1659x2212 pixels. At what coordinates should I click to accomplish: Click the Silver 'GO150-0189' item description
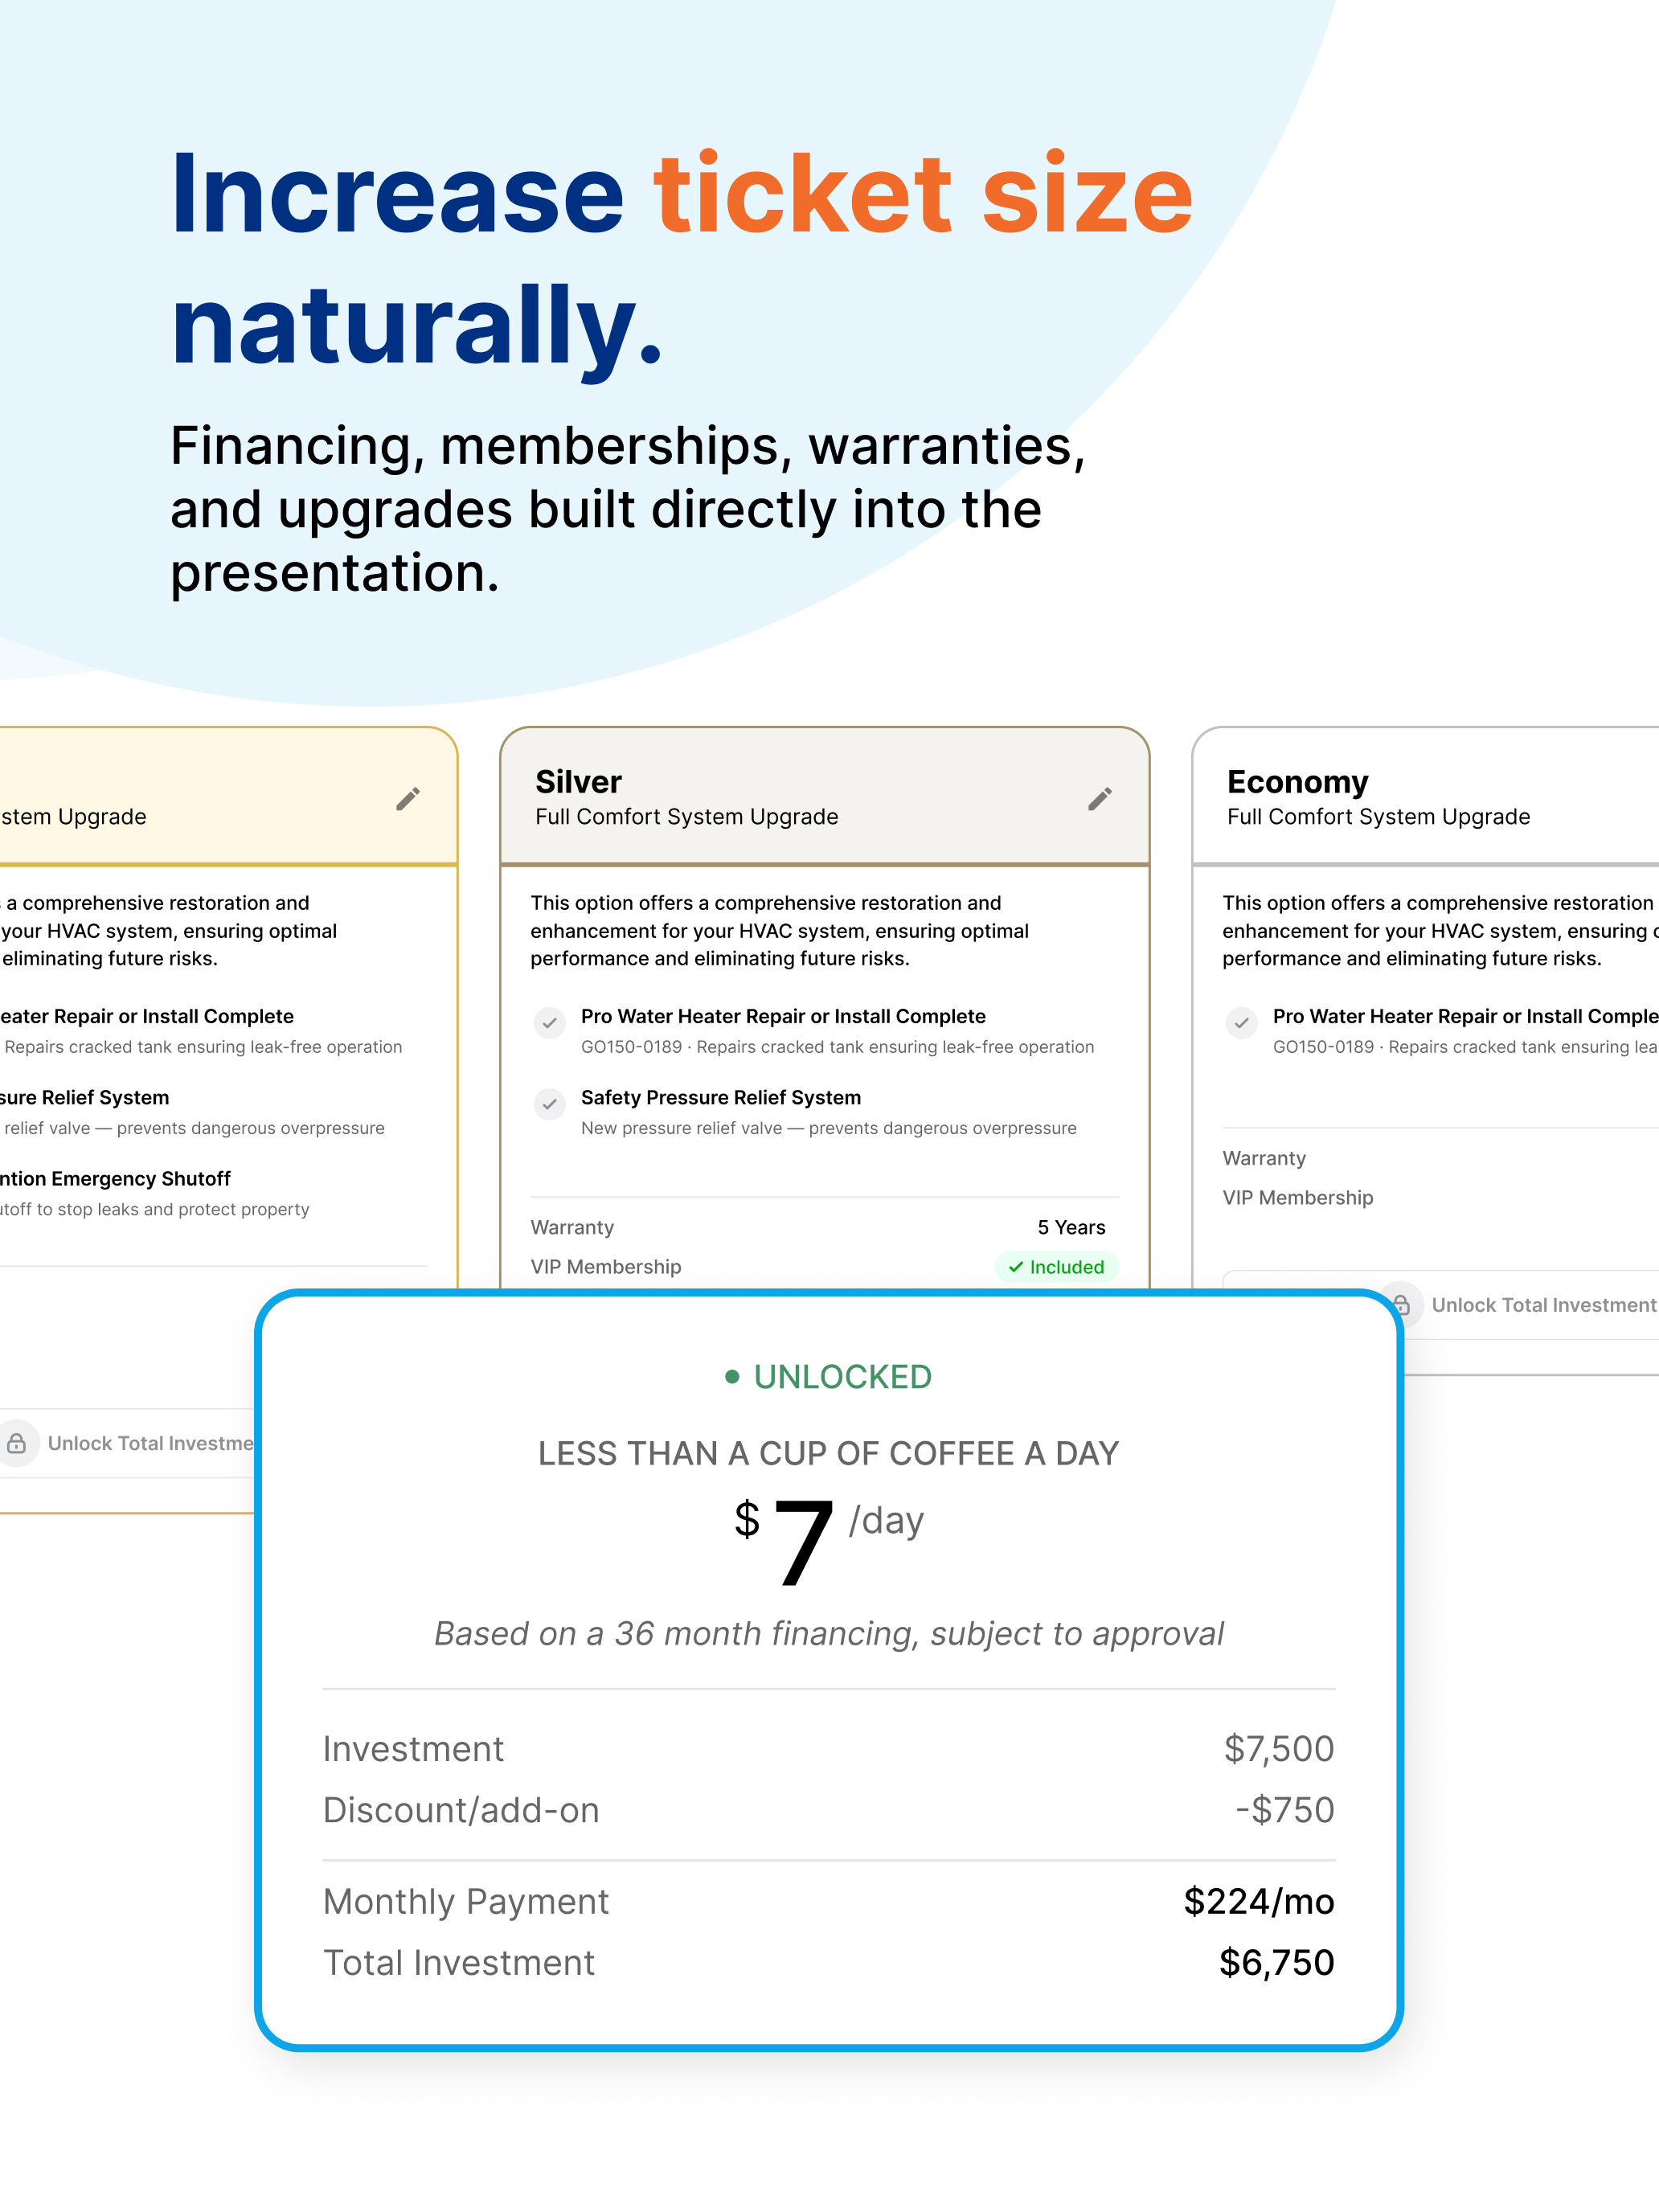pos(838,1047)
